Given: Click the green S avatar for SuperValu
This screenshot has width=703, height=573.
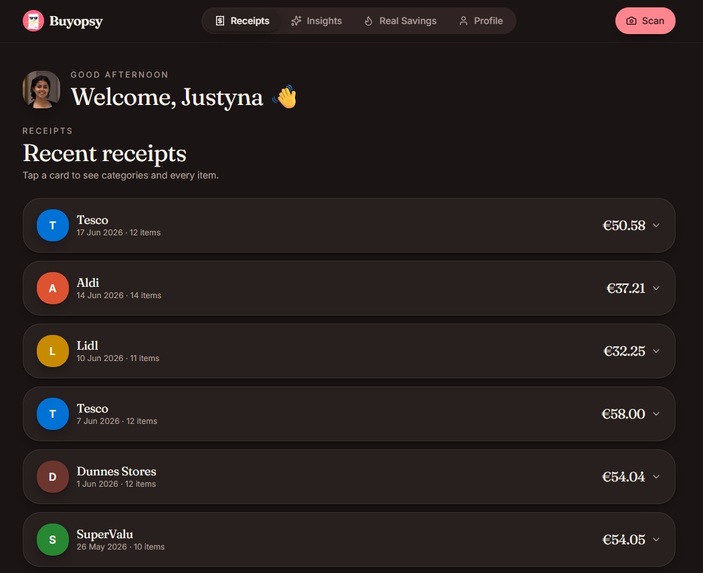Looking at the screenshot, I should pos(52,539).
